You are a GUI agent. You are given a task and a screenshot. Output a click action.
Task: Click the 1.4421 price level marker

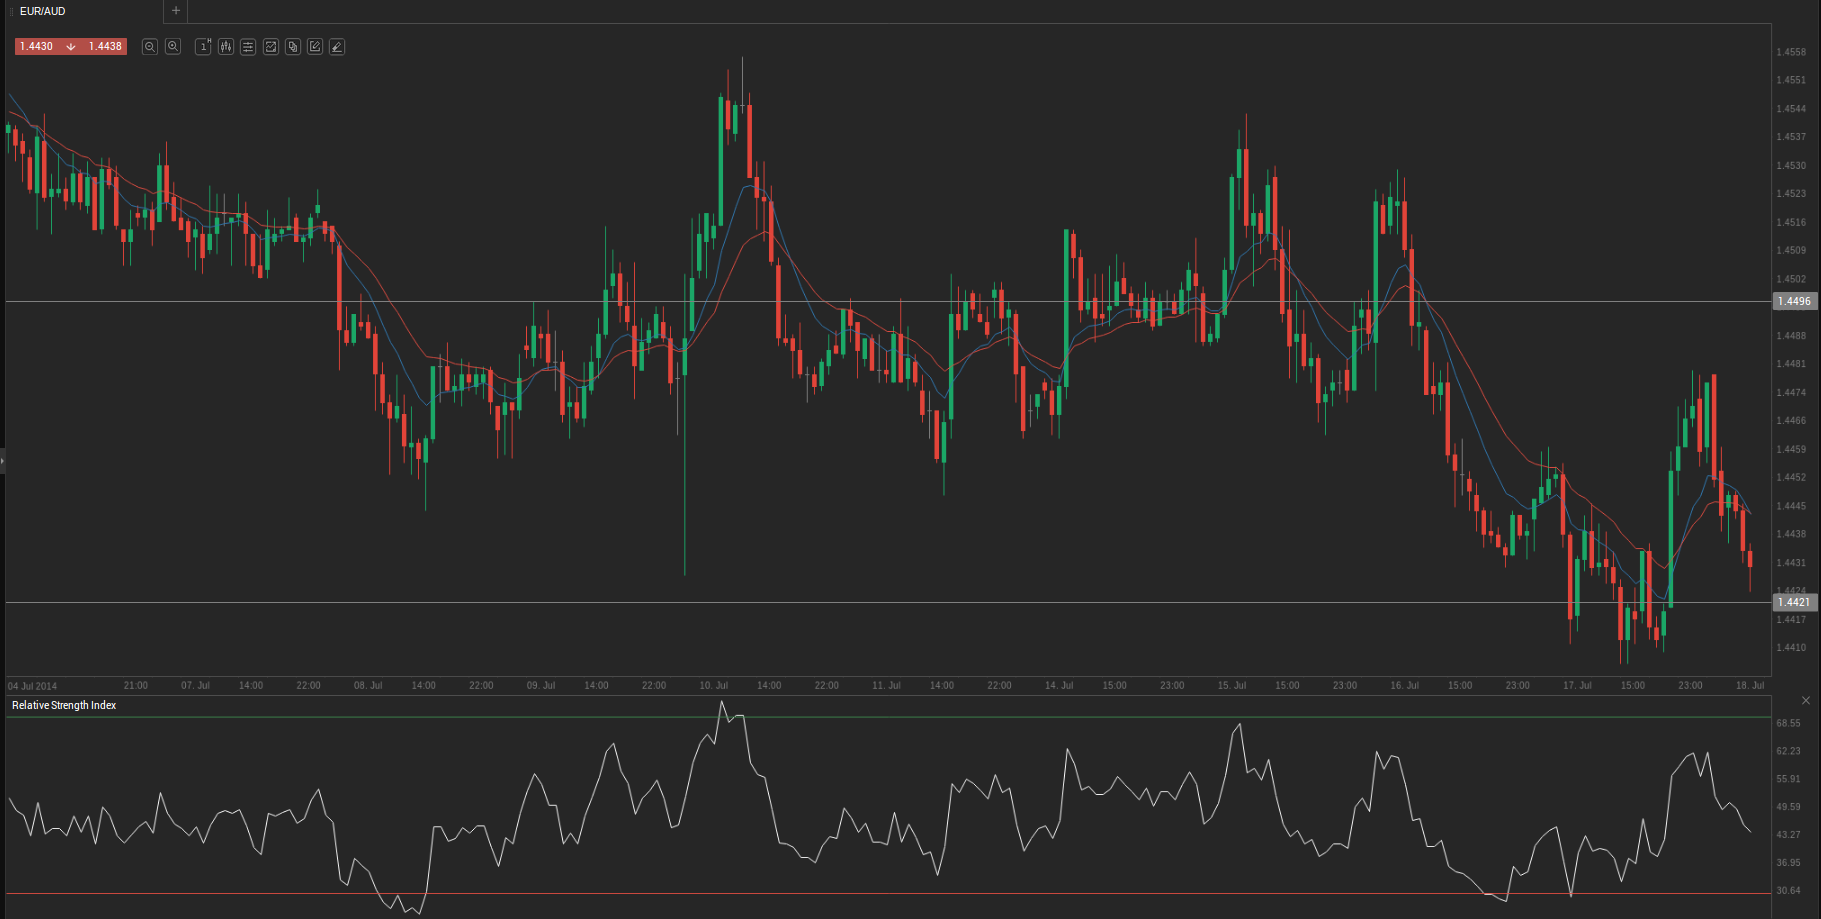(1794, 602)
